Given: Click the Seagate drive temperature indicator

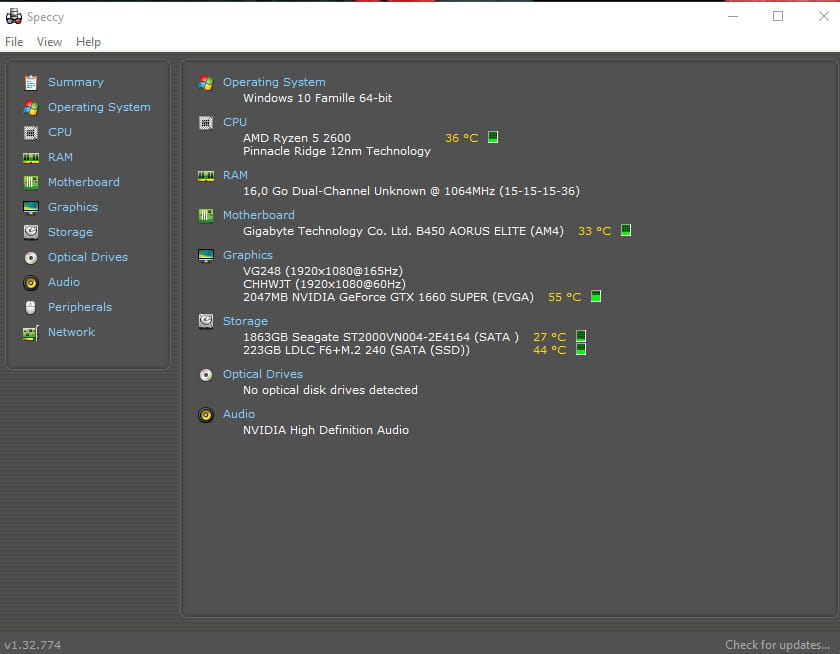Looking at the screenshot, I should pyautogui.click(x=581, y=337).
